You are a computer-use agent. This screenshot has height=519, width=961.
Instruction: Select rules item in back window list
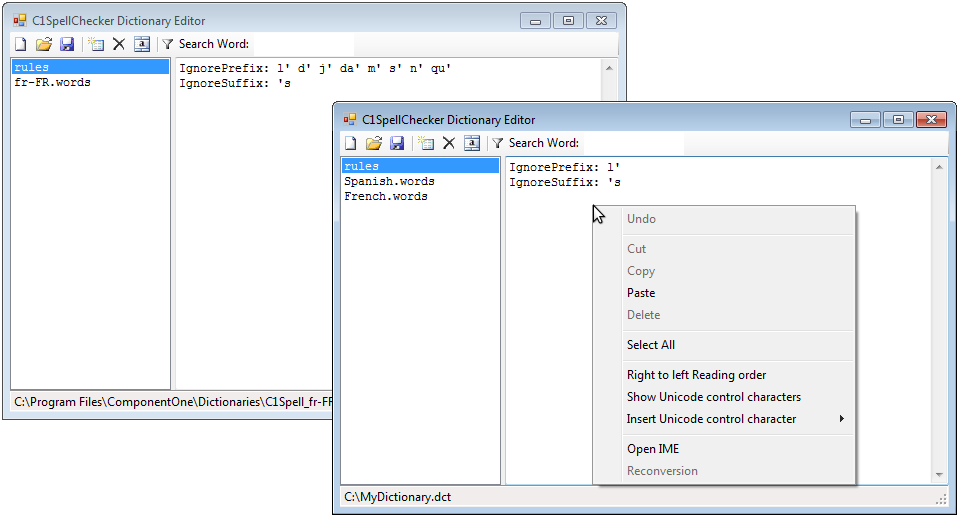pos(91,67)
